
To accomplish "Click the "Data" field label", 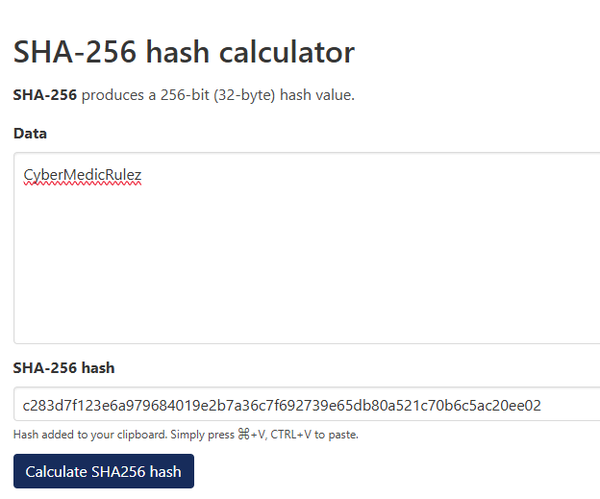I will [x=30, y=133].
